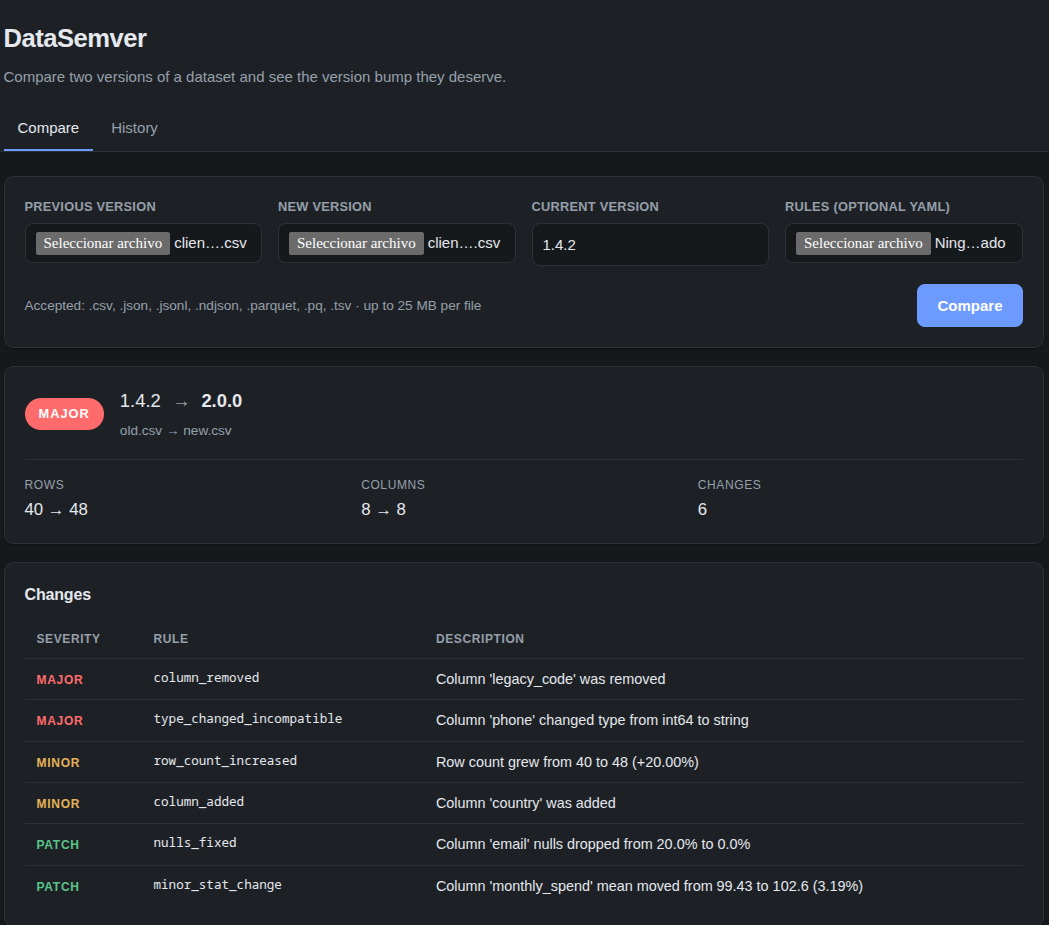Click the DataSemver heading

click(x=75, y=38)
